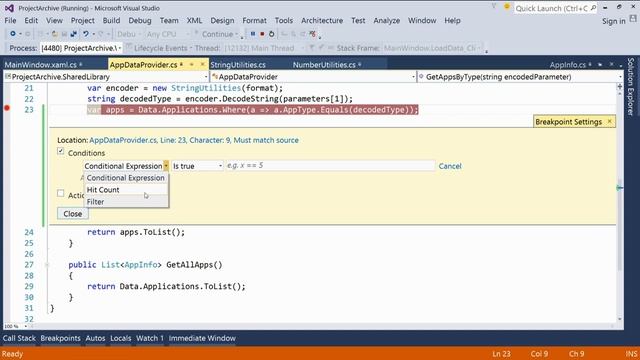Click the account avatar icon beside Sign in
Image resolution: width=640 pixels, height=360 pixels.
pyautogui.click(x=633, y=19)
